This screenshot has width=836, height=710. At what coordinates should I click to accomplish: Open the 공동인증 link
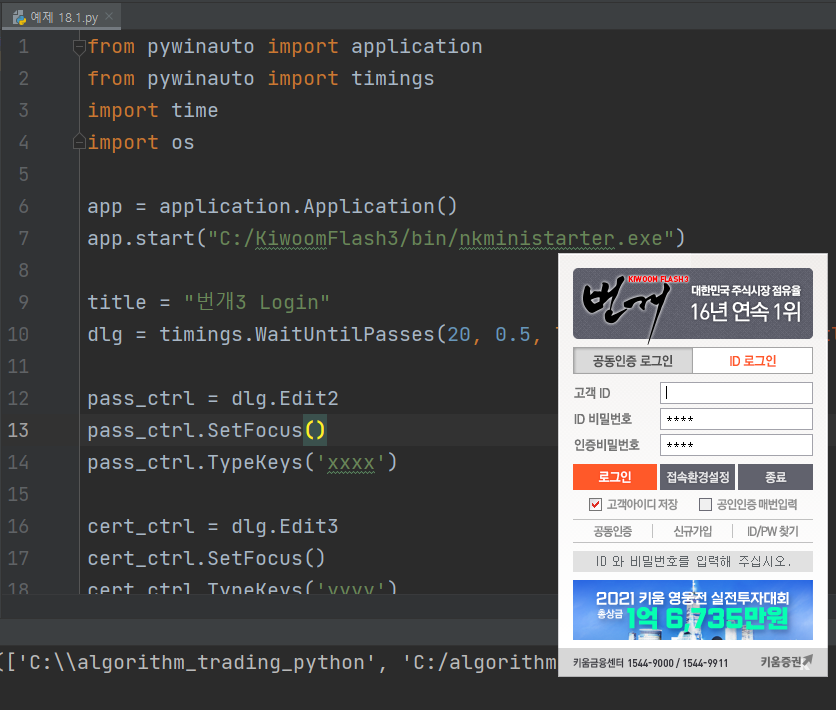click(613, 531)
